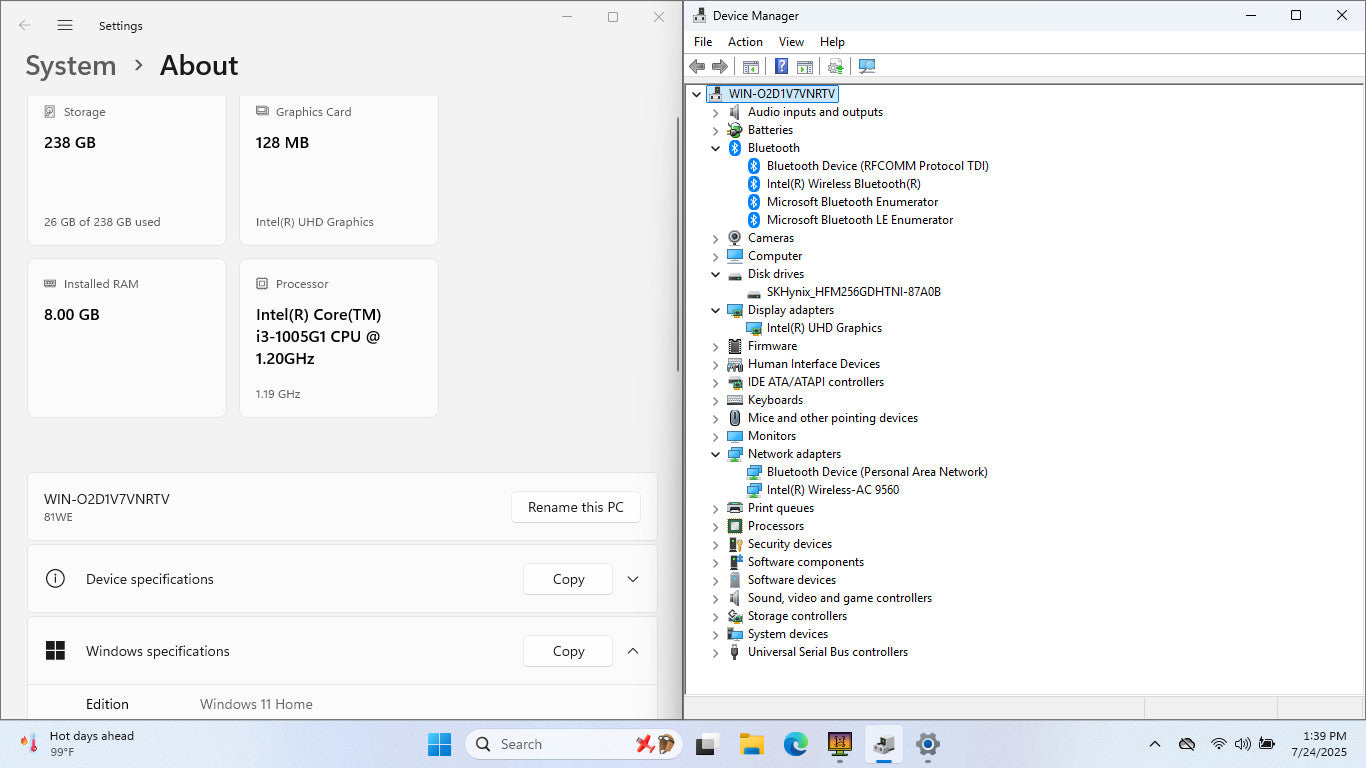Open the File menu in Device Manager

(703, 42)
